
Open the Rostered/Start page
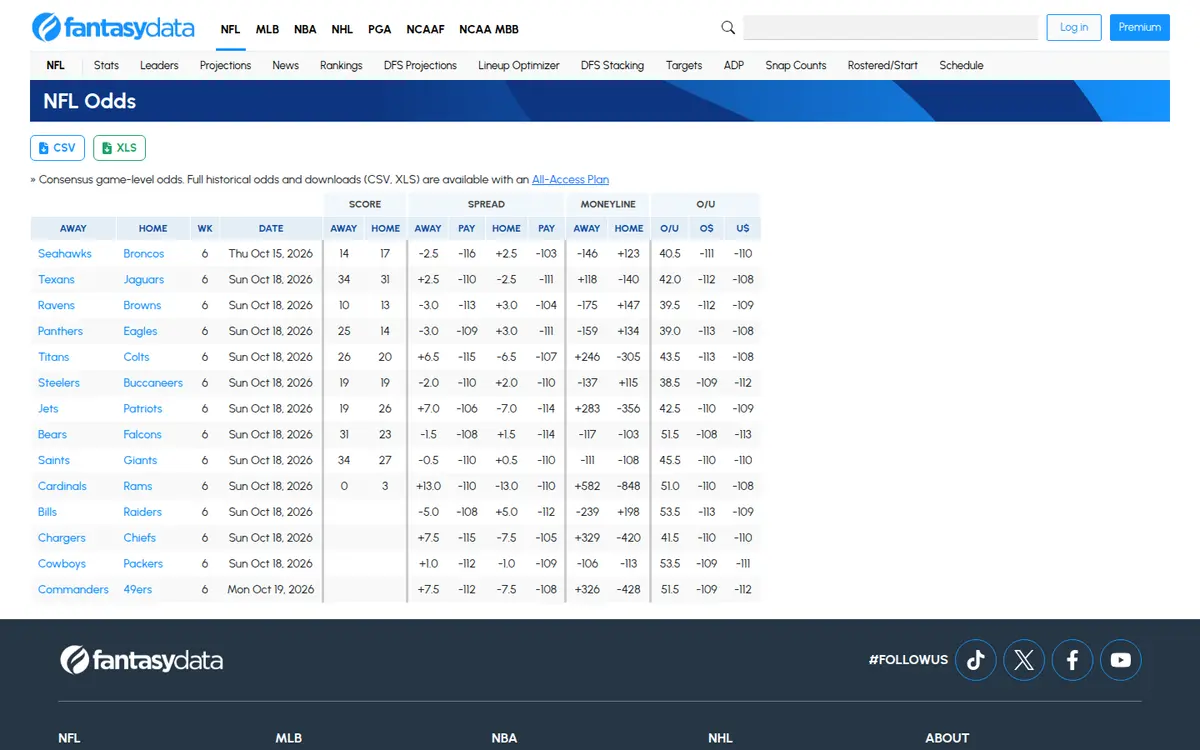[883, 65]
